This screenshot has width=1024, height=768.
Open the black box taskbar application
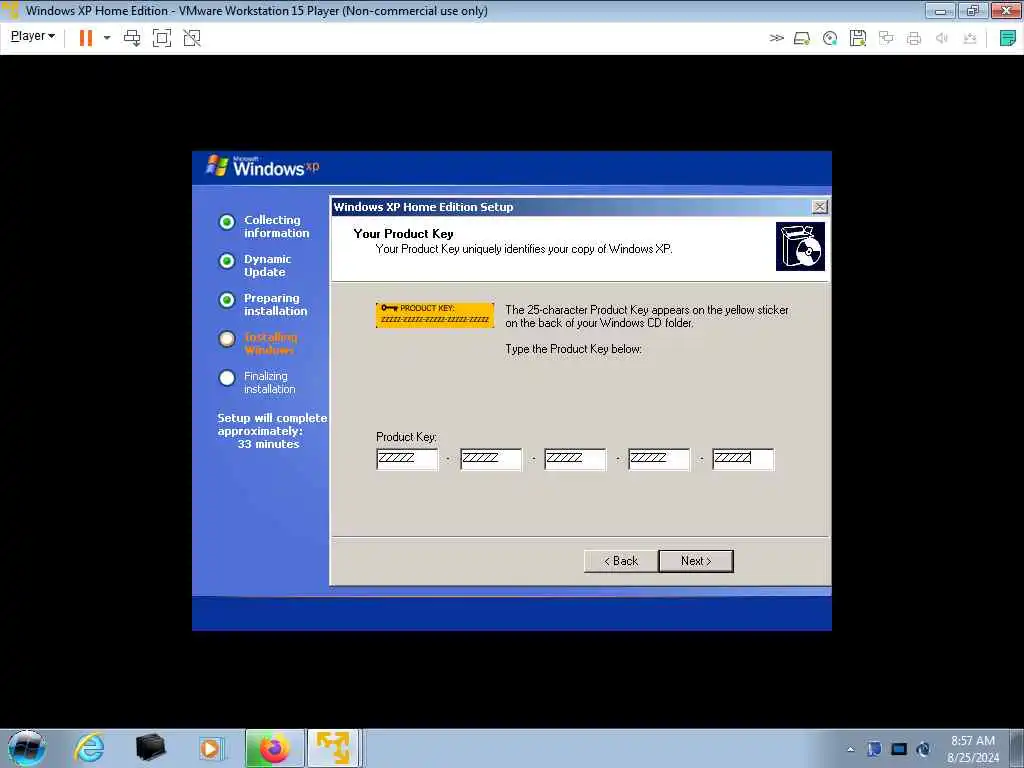tap(151, 748)
